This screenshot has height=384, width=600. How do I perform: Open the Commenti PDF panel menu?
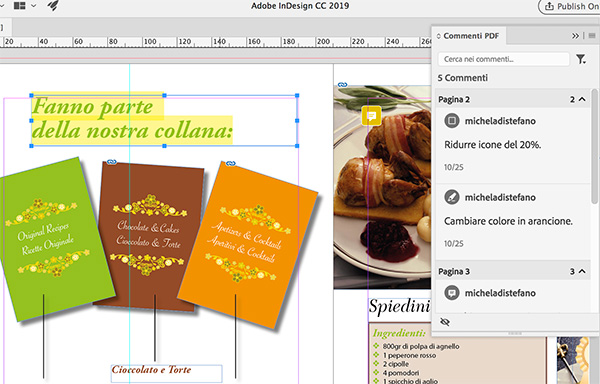[x=592, y=36]
